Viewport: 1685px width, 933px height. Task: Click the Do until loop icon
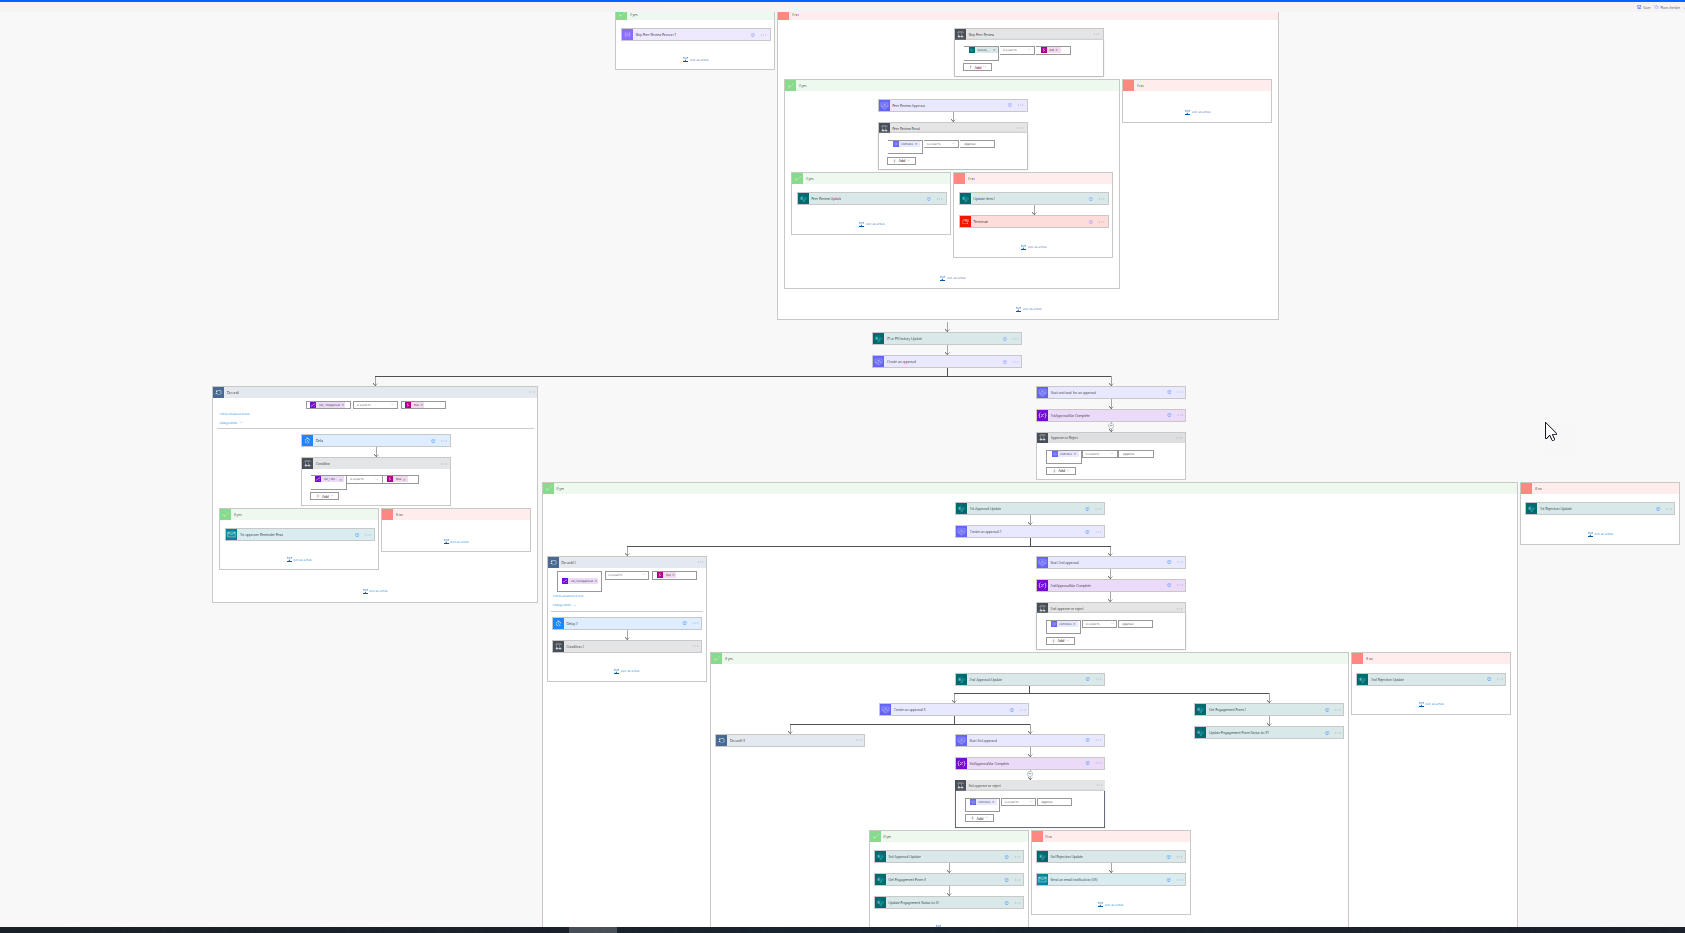tap(219, 392)
